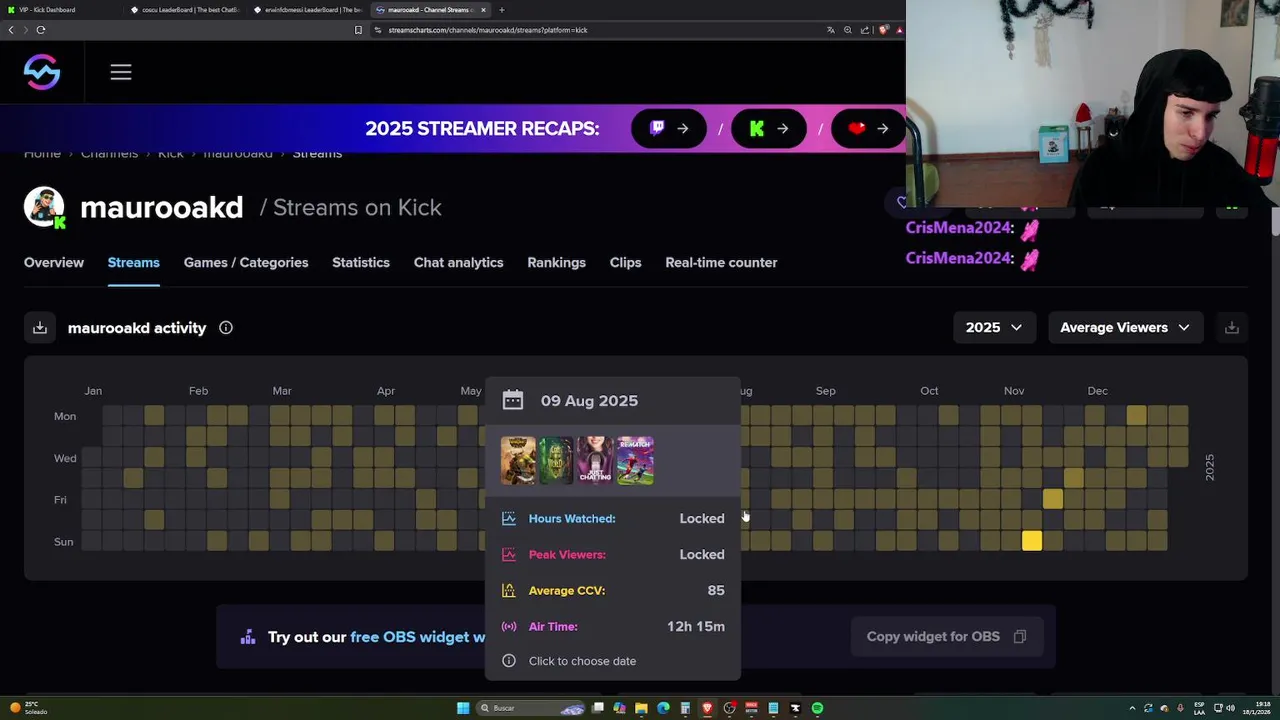This screenshot has width=1280, height=720.
Task: Open the 2025 year dropdown
Action: (x=993, y=327)
